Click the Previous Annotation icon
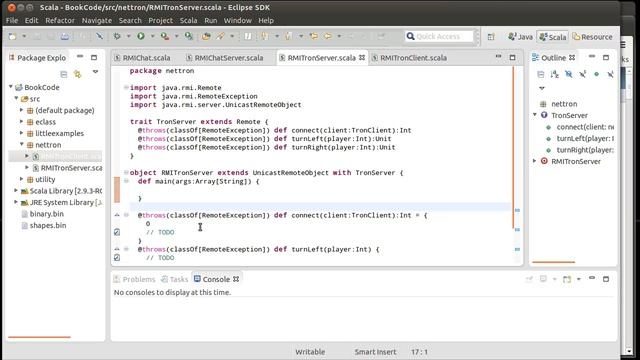 pyautogui.click(x=289, y=37)
